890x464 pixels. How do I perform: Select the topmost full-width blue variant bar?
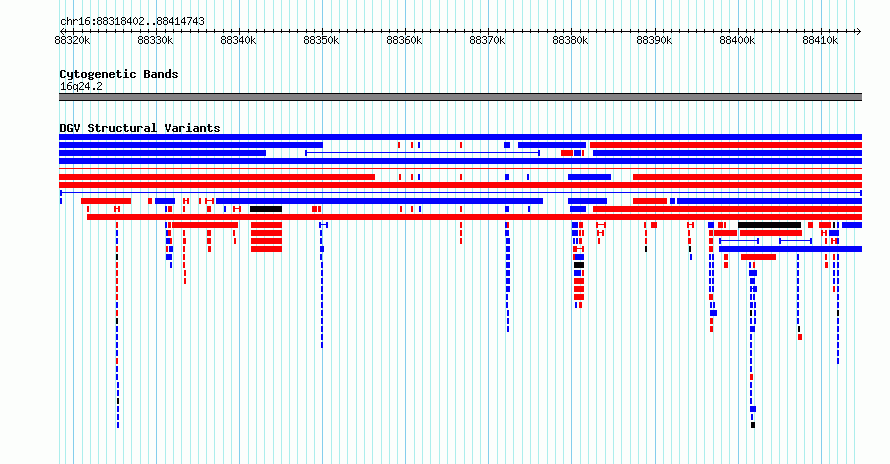click(460, 137)
